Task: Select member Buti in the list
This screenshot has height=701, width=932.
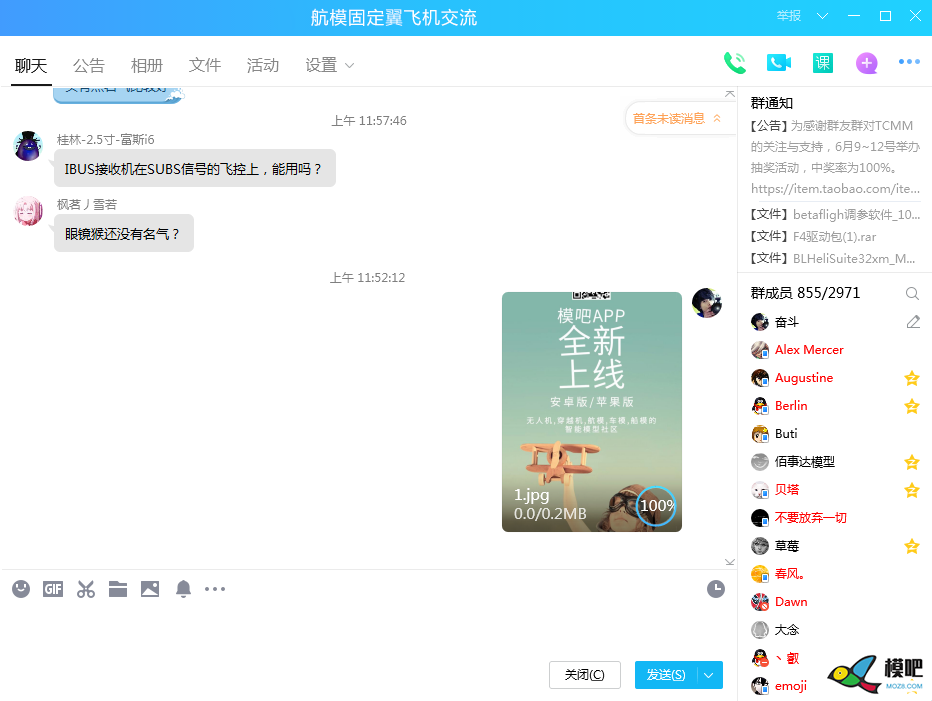Action: pos(835,433)
